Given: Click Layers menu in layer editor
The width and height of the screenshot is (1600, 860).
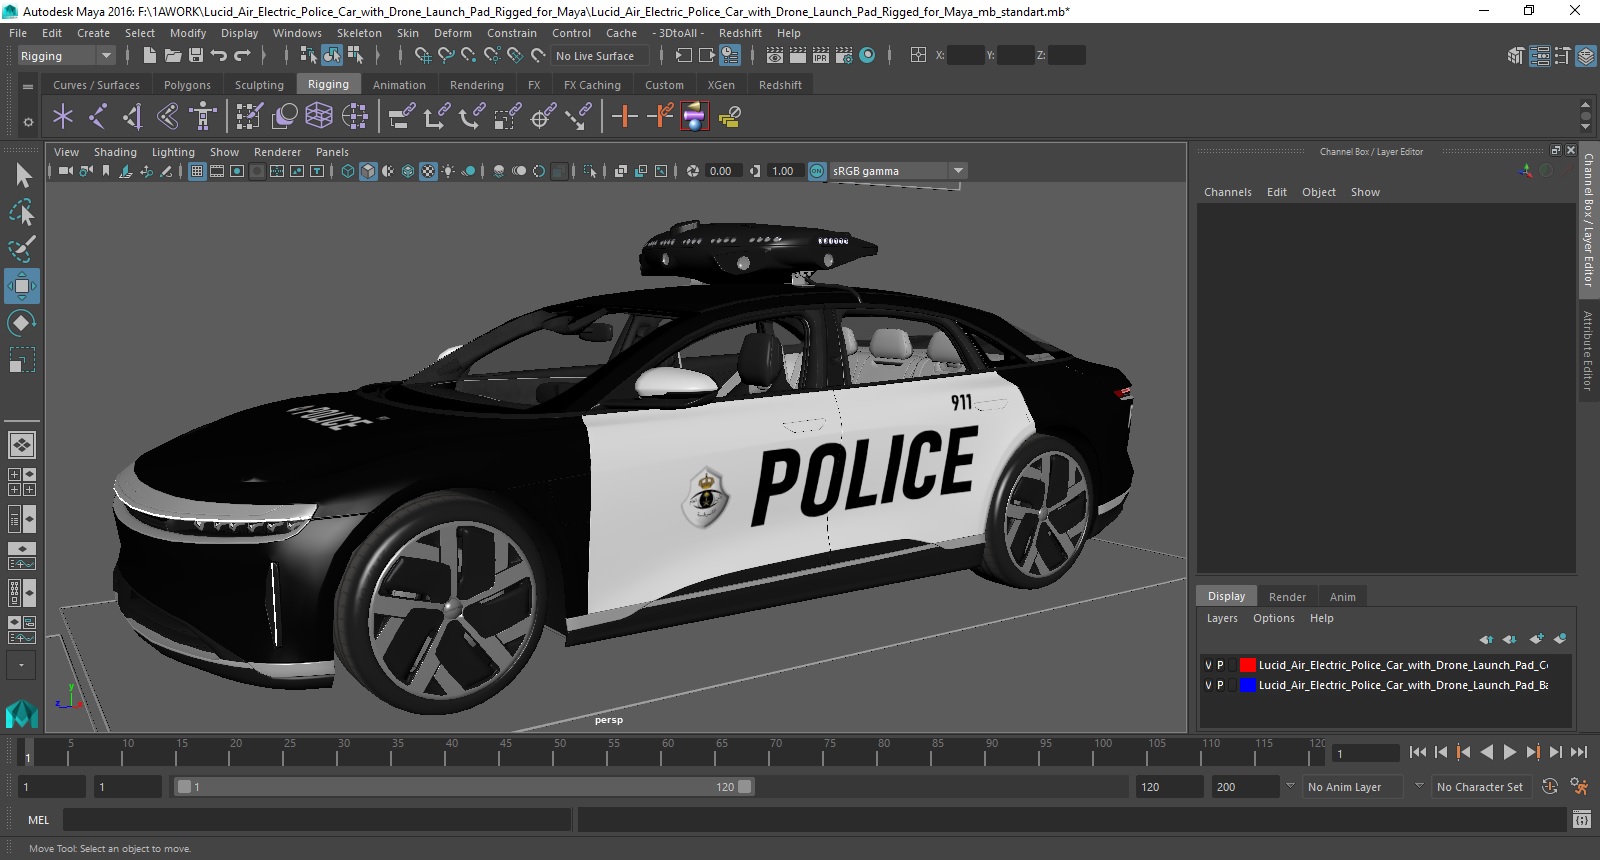Looking at the screenshot, I should [1222, 618].
